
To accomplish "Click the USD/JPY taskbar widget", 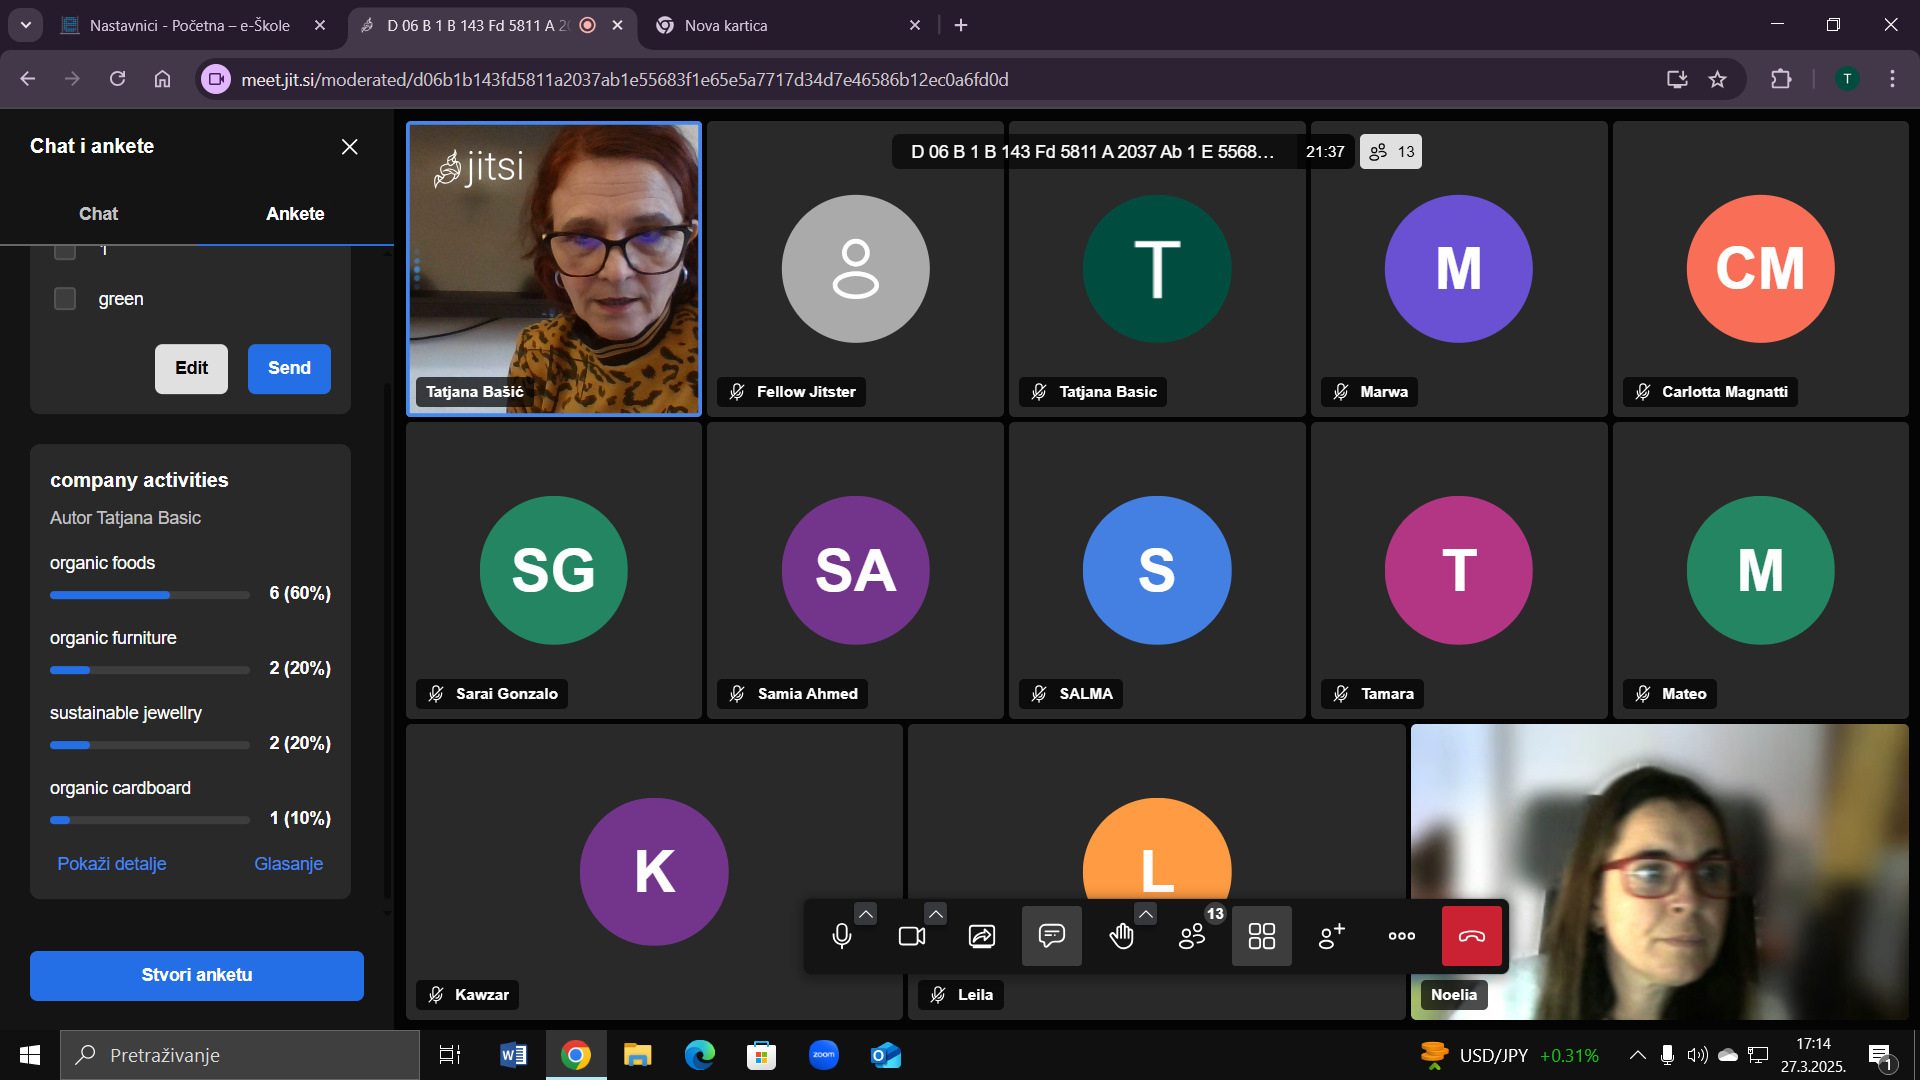I will pos(1510,1055).
